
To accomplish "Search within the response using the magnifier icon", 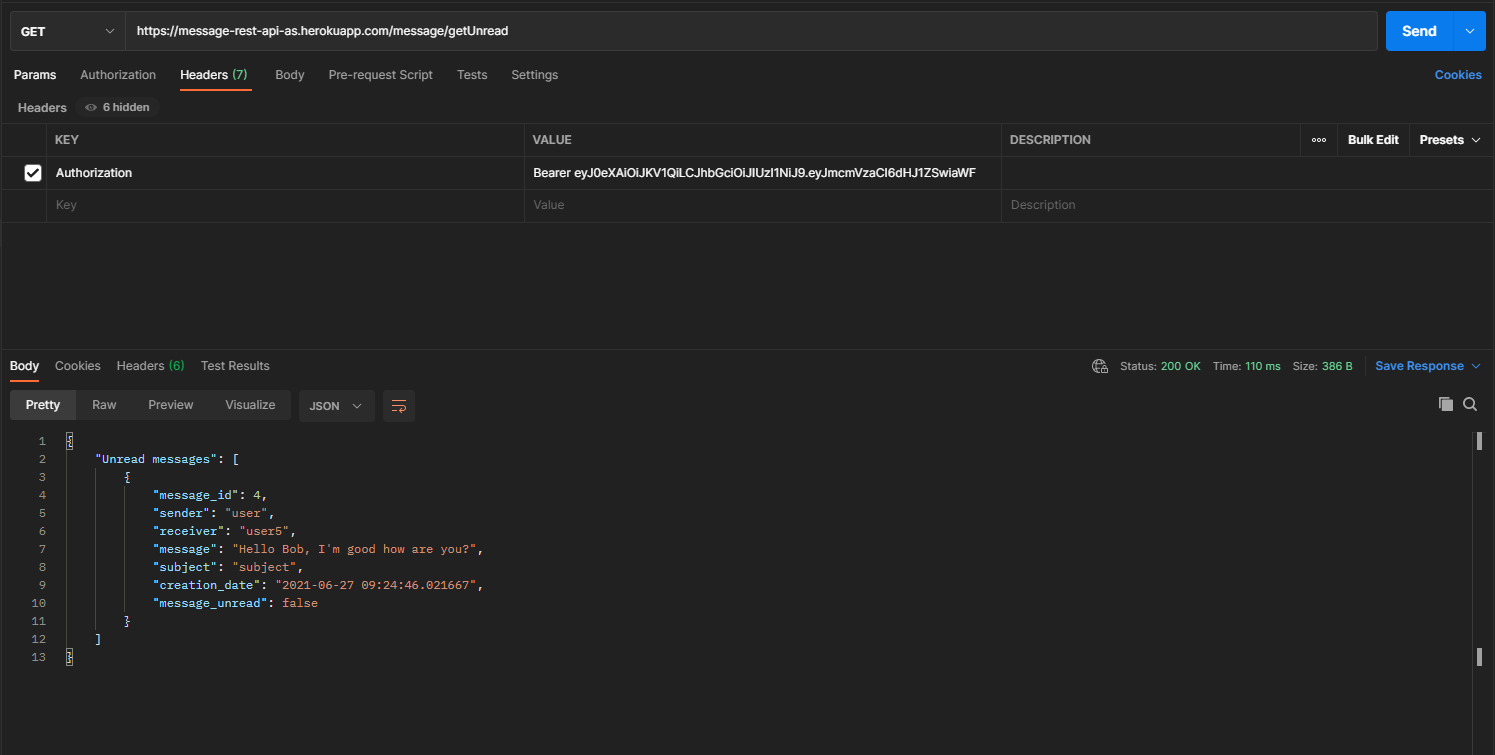I will (x=1469, y=404).
